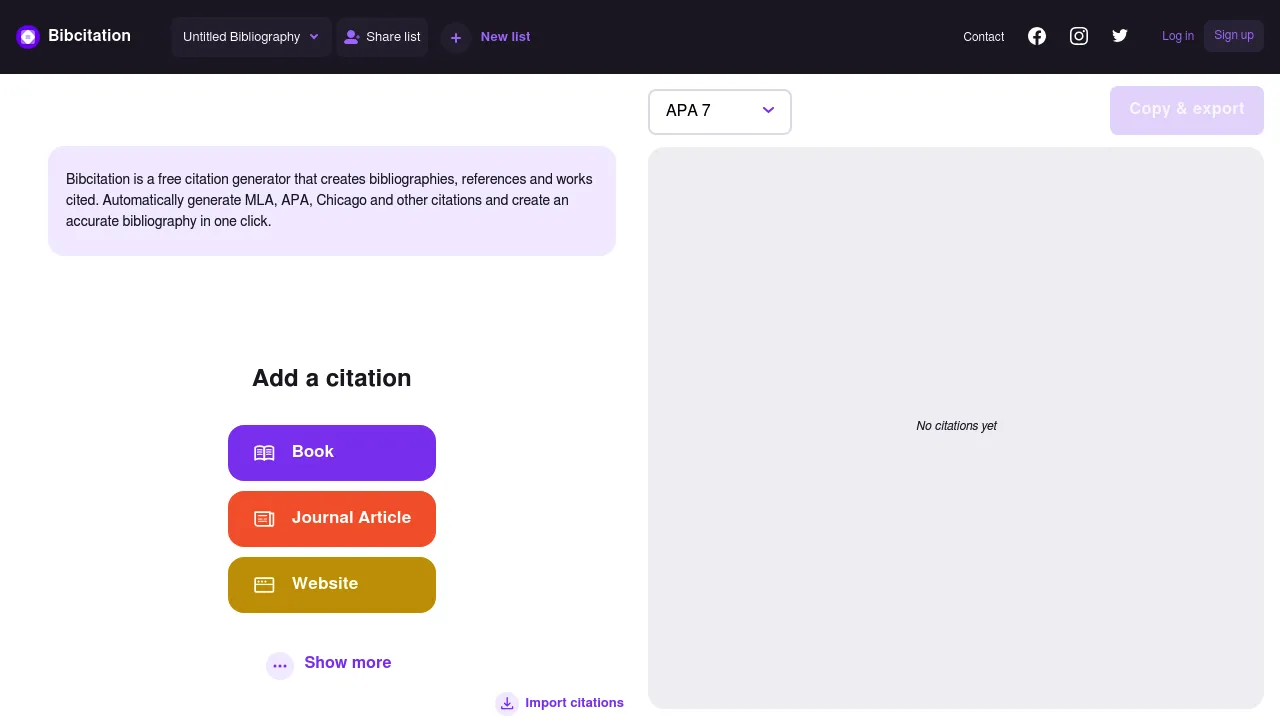The width and height of the screenshot is (1280, 720).
Task: Click the browser icon on the Website button
Action: coord(264,584)
